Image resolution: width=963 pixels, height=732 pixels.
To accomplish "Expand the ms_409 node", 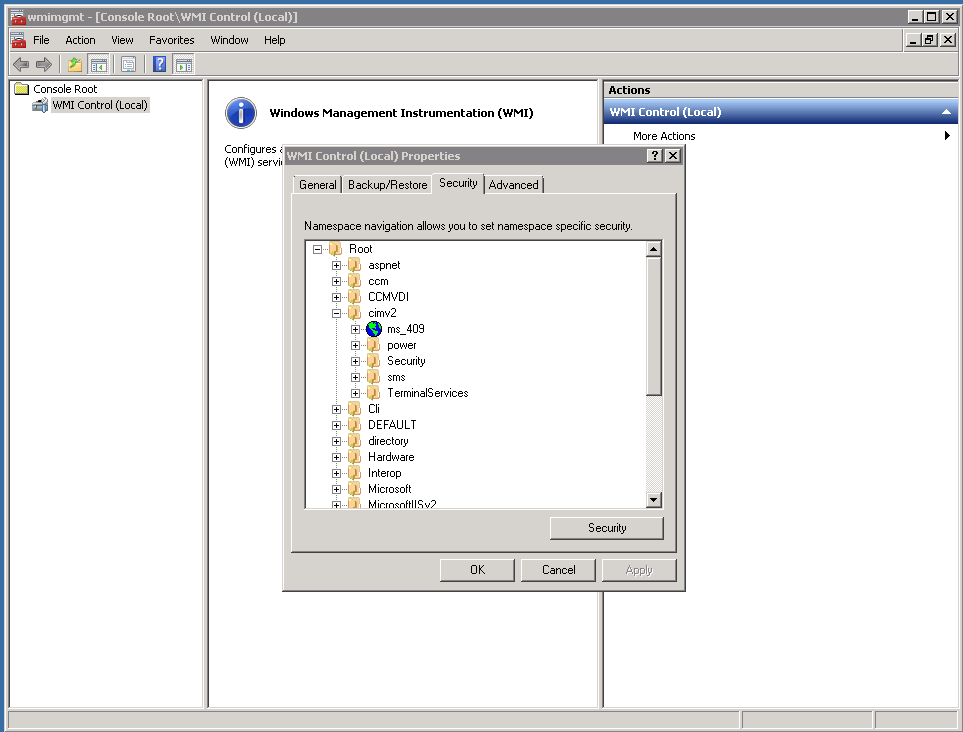I will click(x=356, y=329).
